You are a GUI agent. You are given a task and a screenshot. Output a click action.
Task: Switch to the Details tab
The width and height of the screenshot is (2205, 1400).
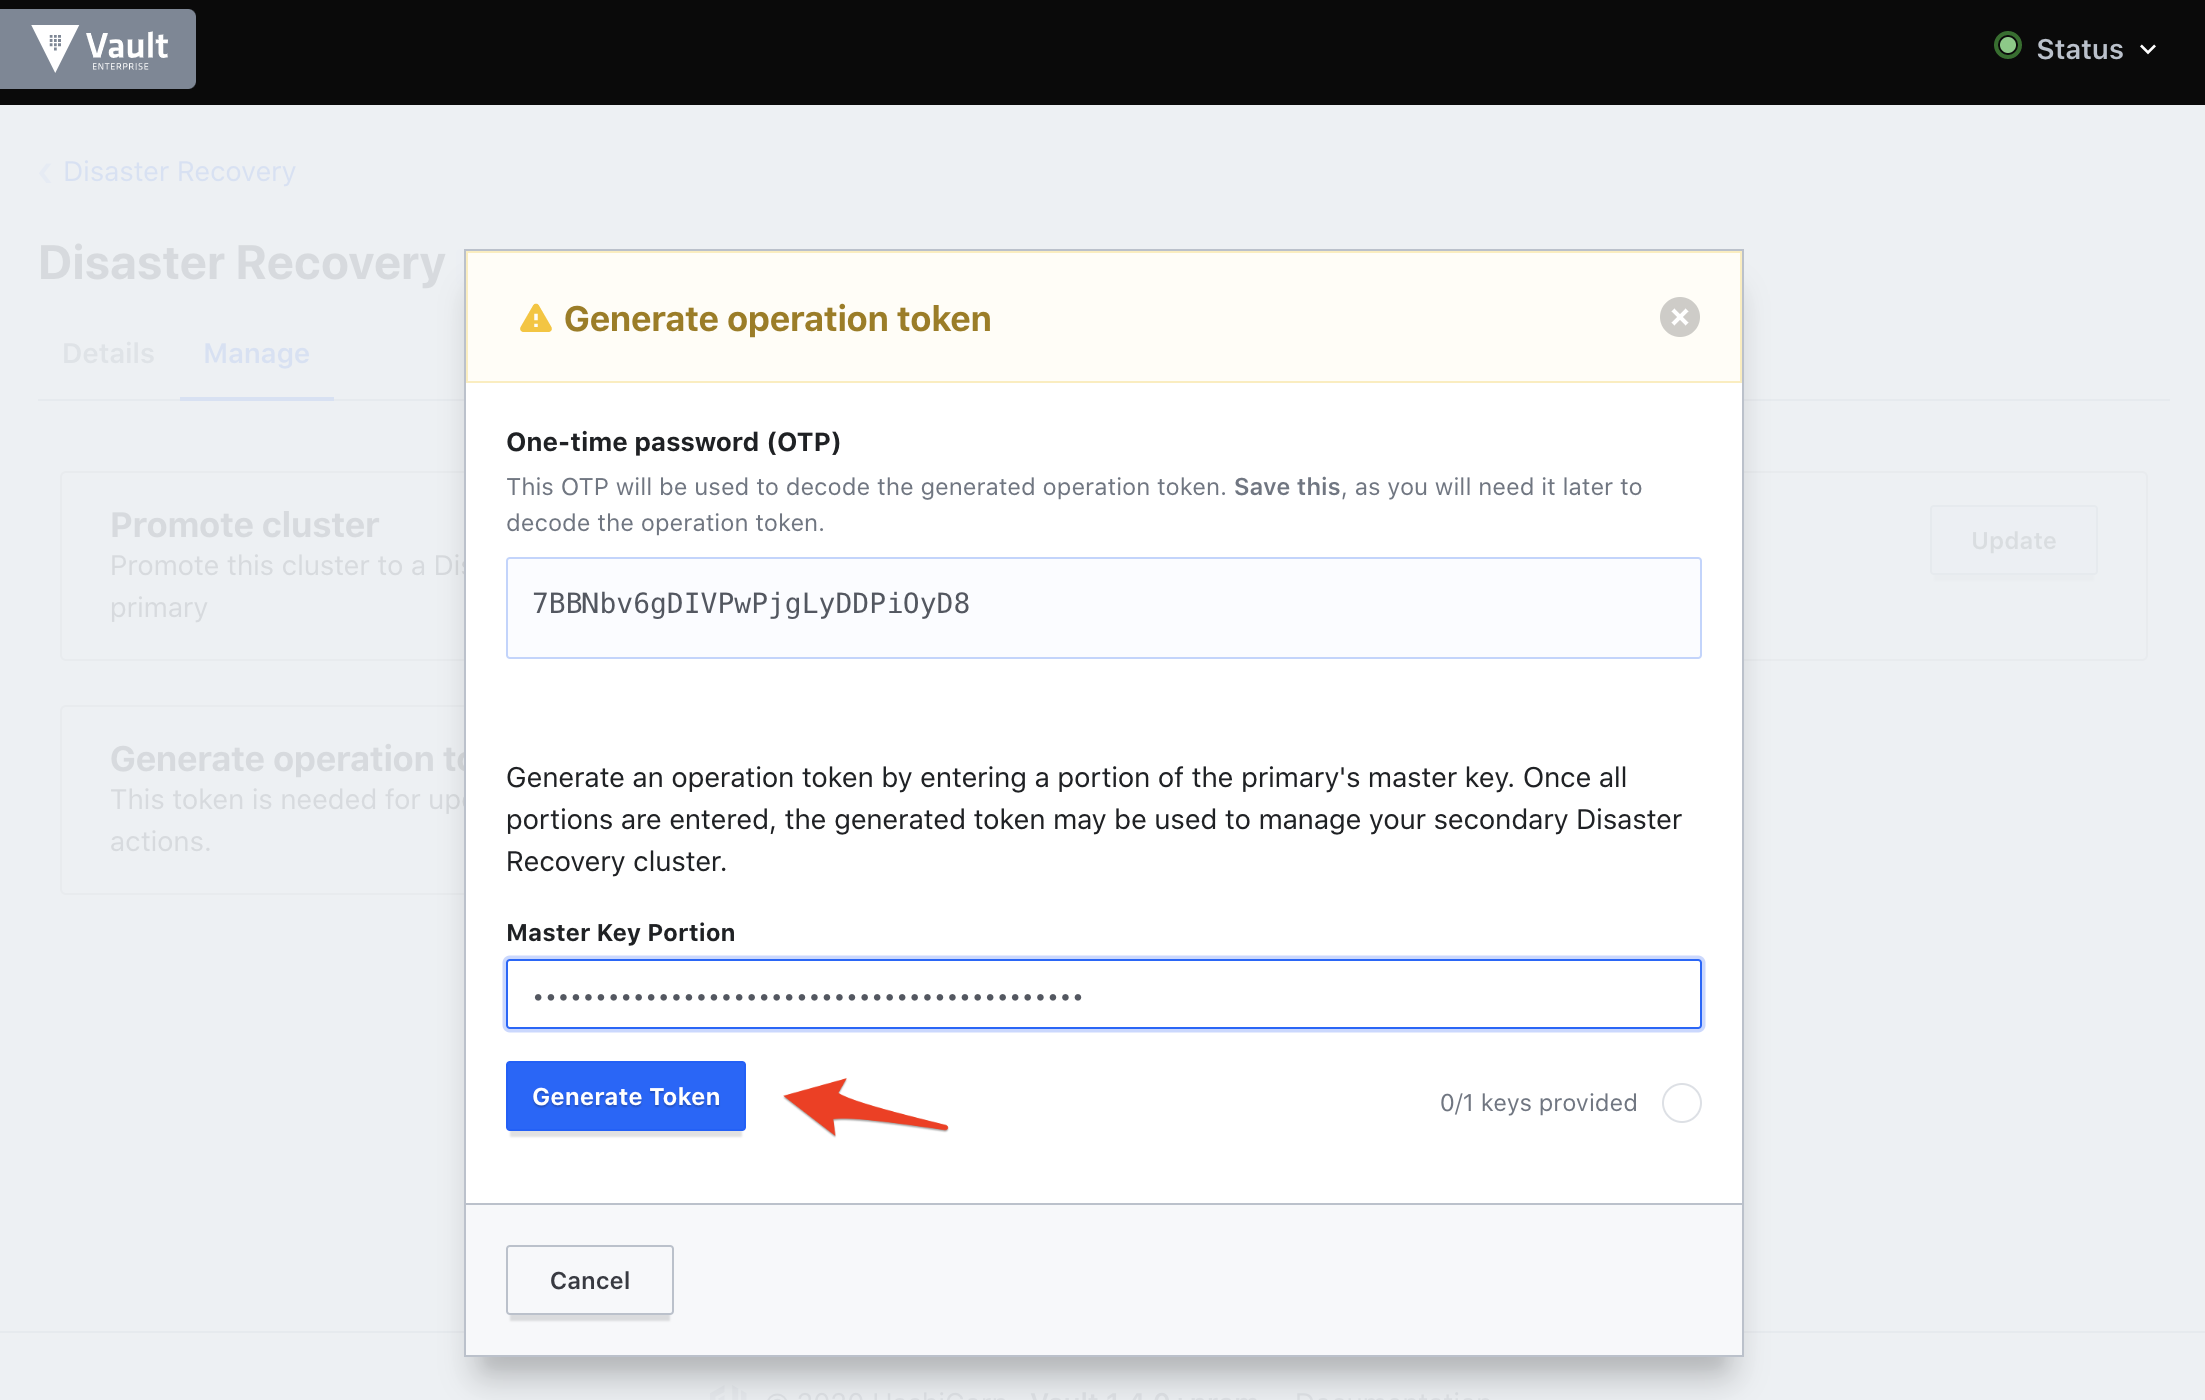click(107, 353)
